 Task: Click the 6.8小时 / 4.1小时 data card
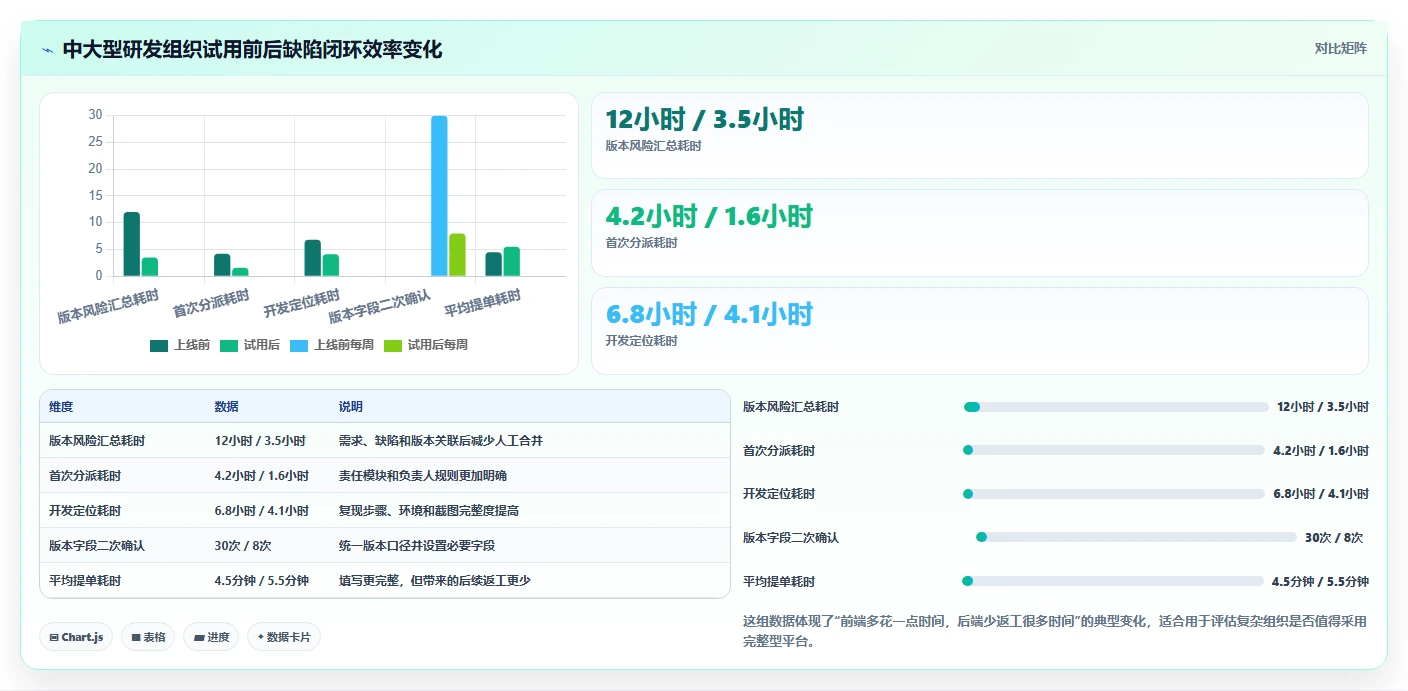coord(979,330)
